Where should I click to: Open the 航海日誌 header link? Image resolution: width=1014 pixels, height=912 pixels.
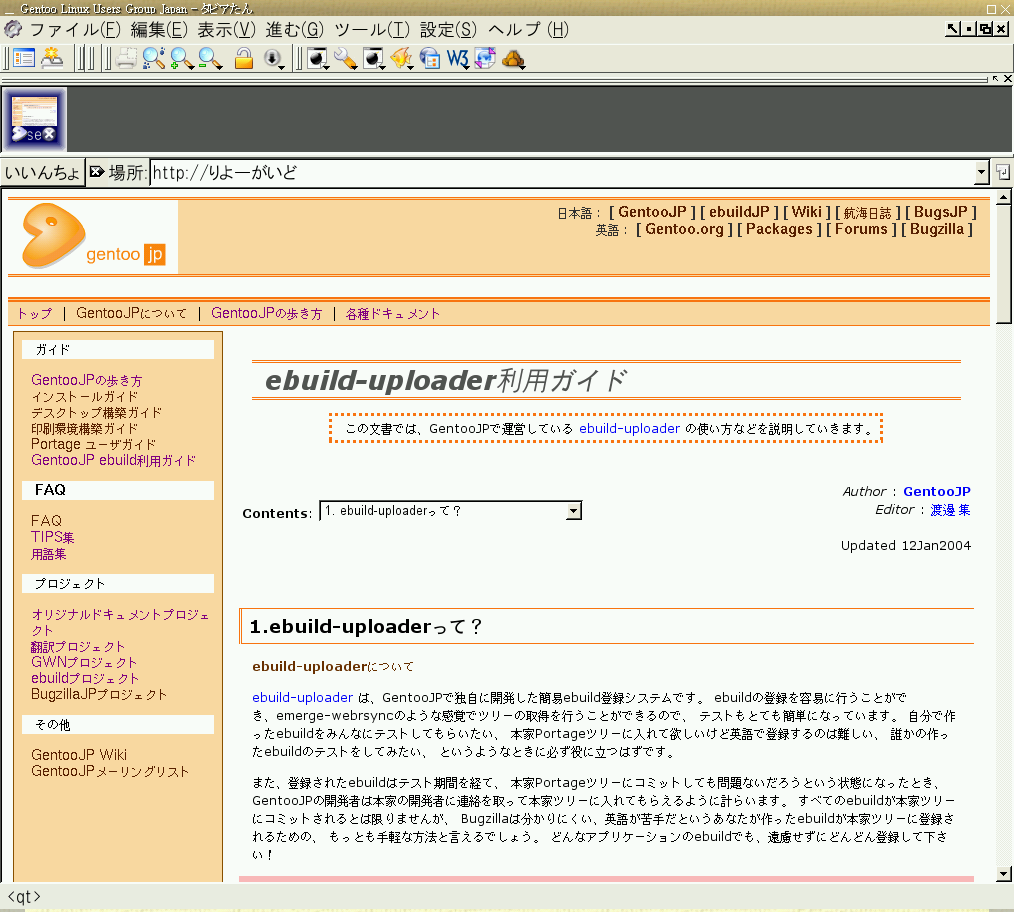[867, 213]
